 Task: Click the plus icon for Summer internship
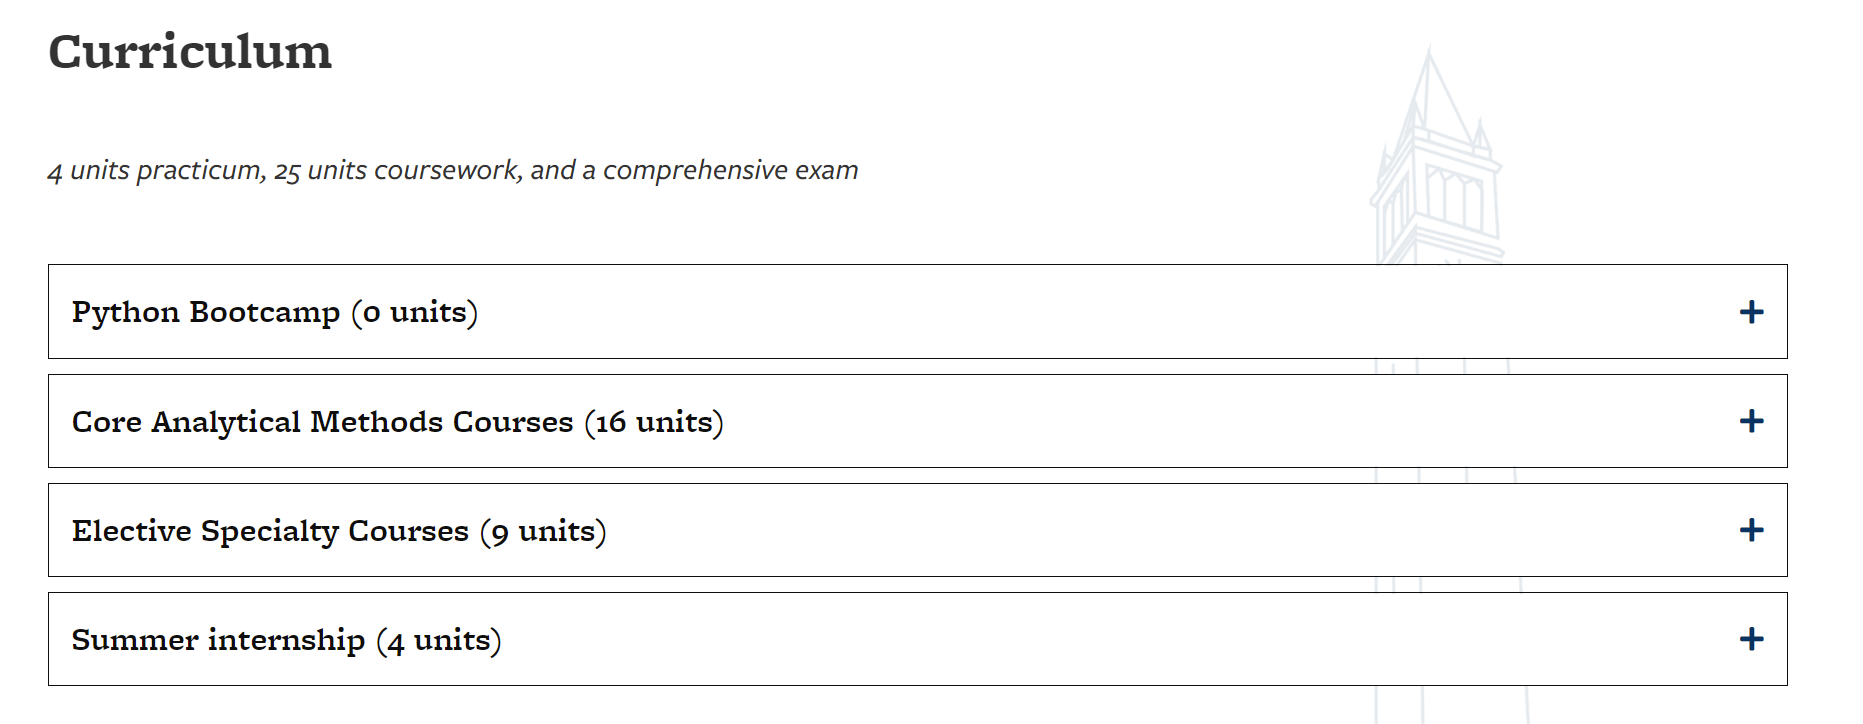point(1751,639)
